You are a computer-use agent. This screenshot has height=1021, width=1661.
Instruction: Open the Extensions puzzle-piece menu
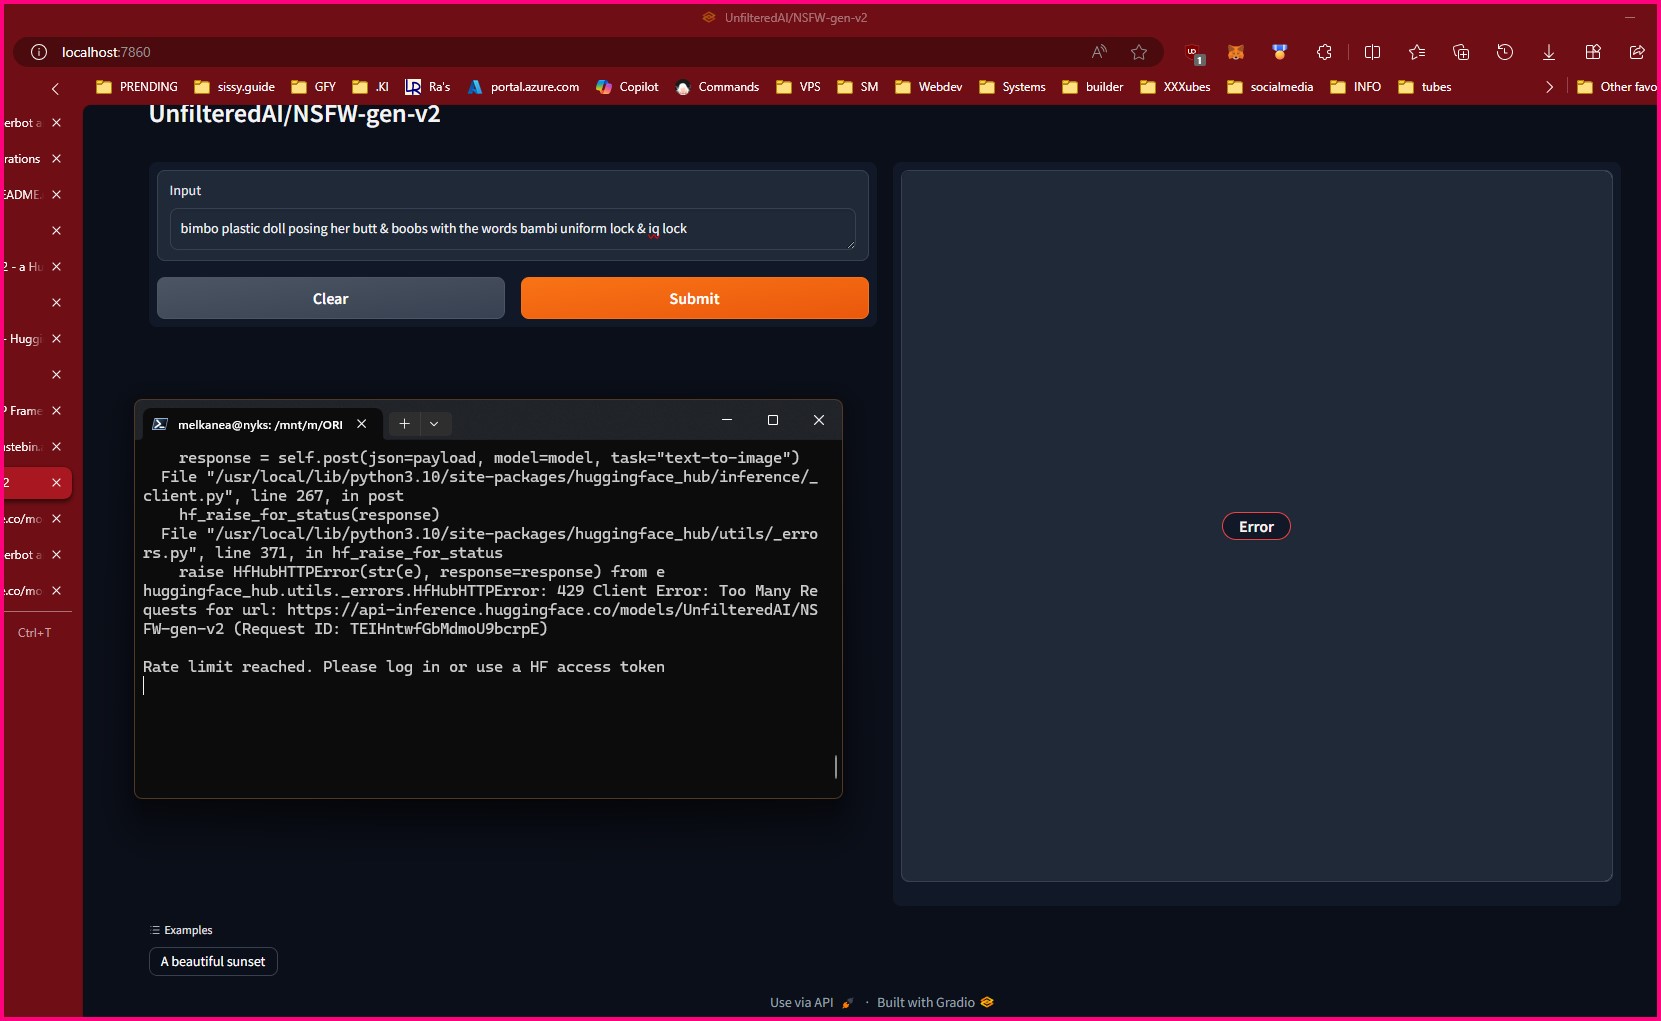[x=1324, y=52]
